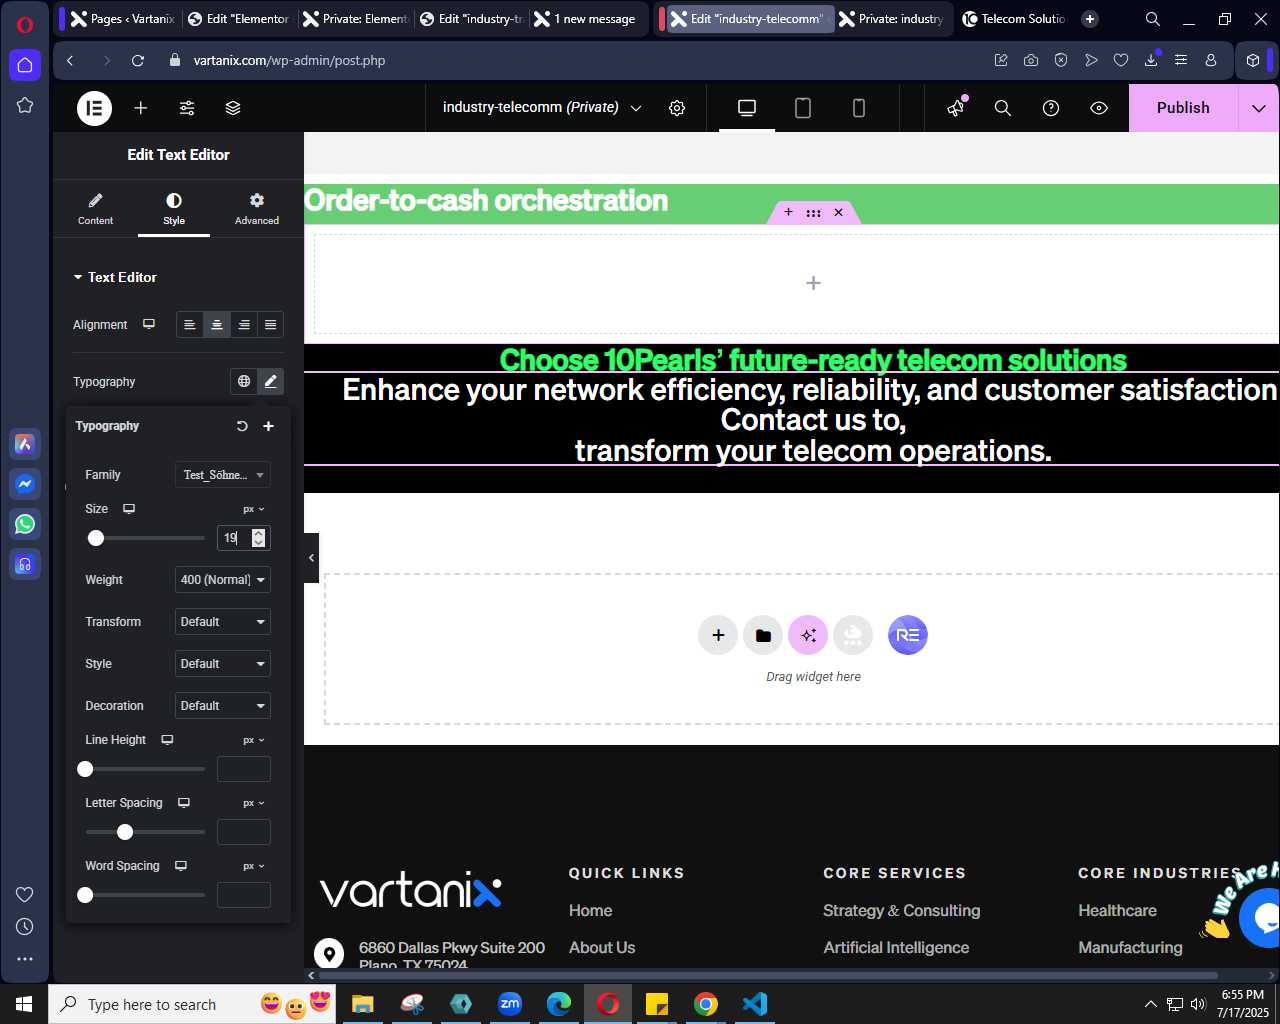Click About Us footer link

coord(602,948)
